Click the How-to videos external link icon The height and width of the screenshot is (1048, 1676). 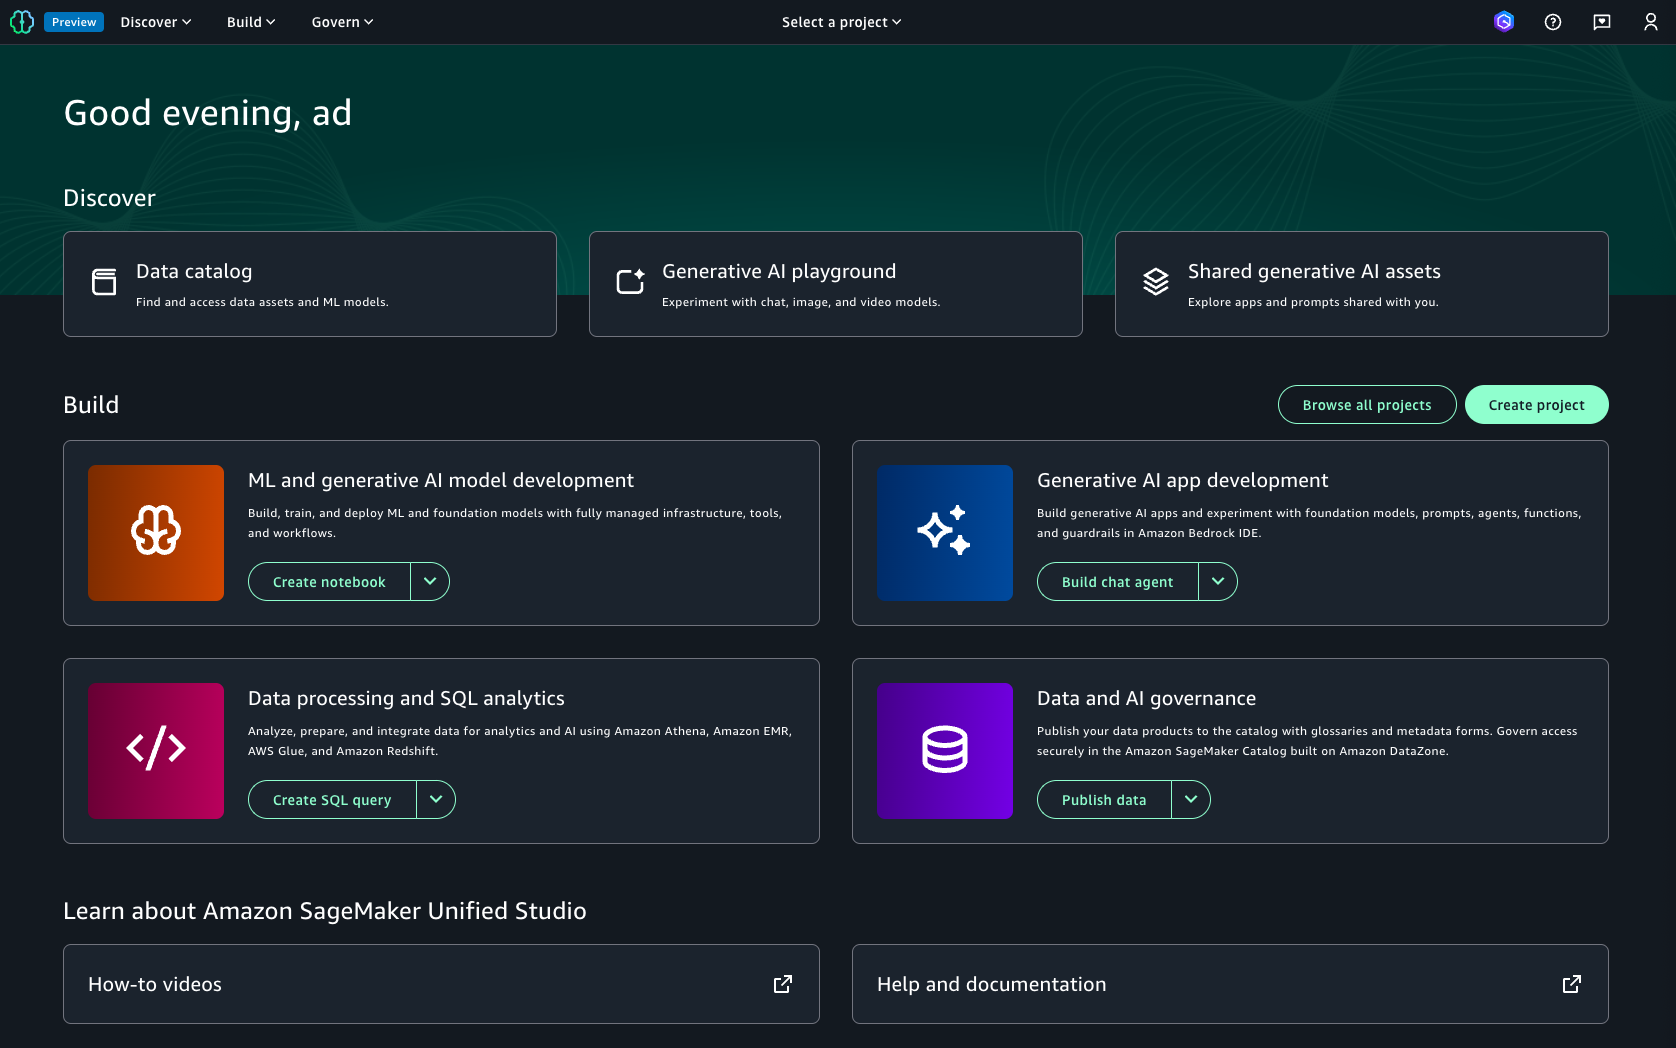783,984
